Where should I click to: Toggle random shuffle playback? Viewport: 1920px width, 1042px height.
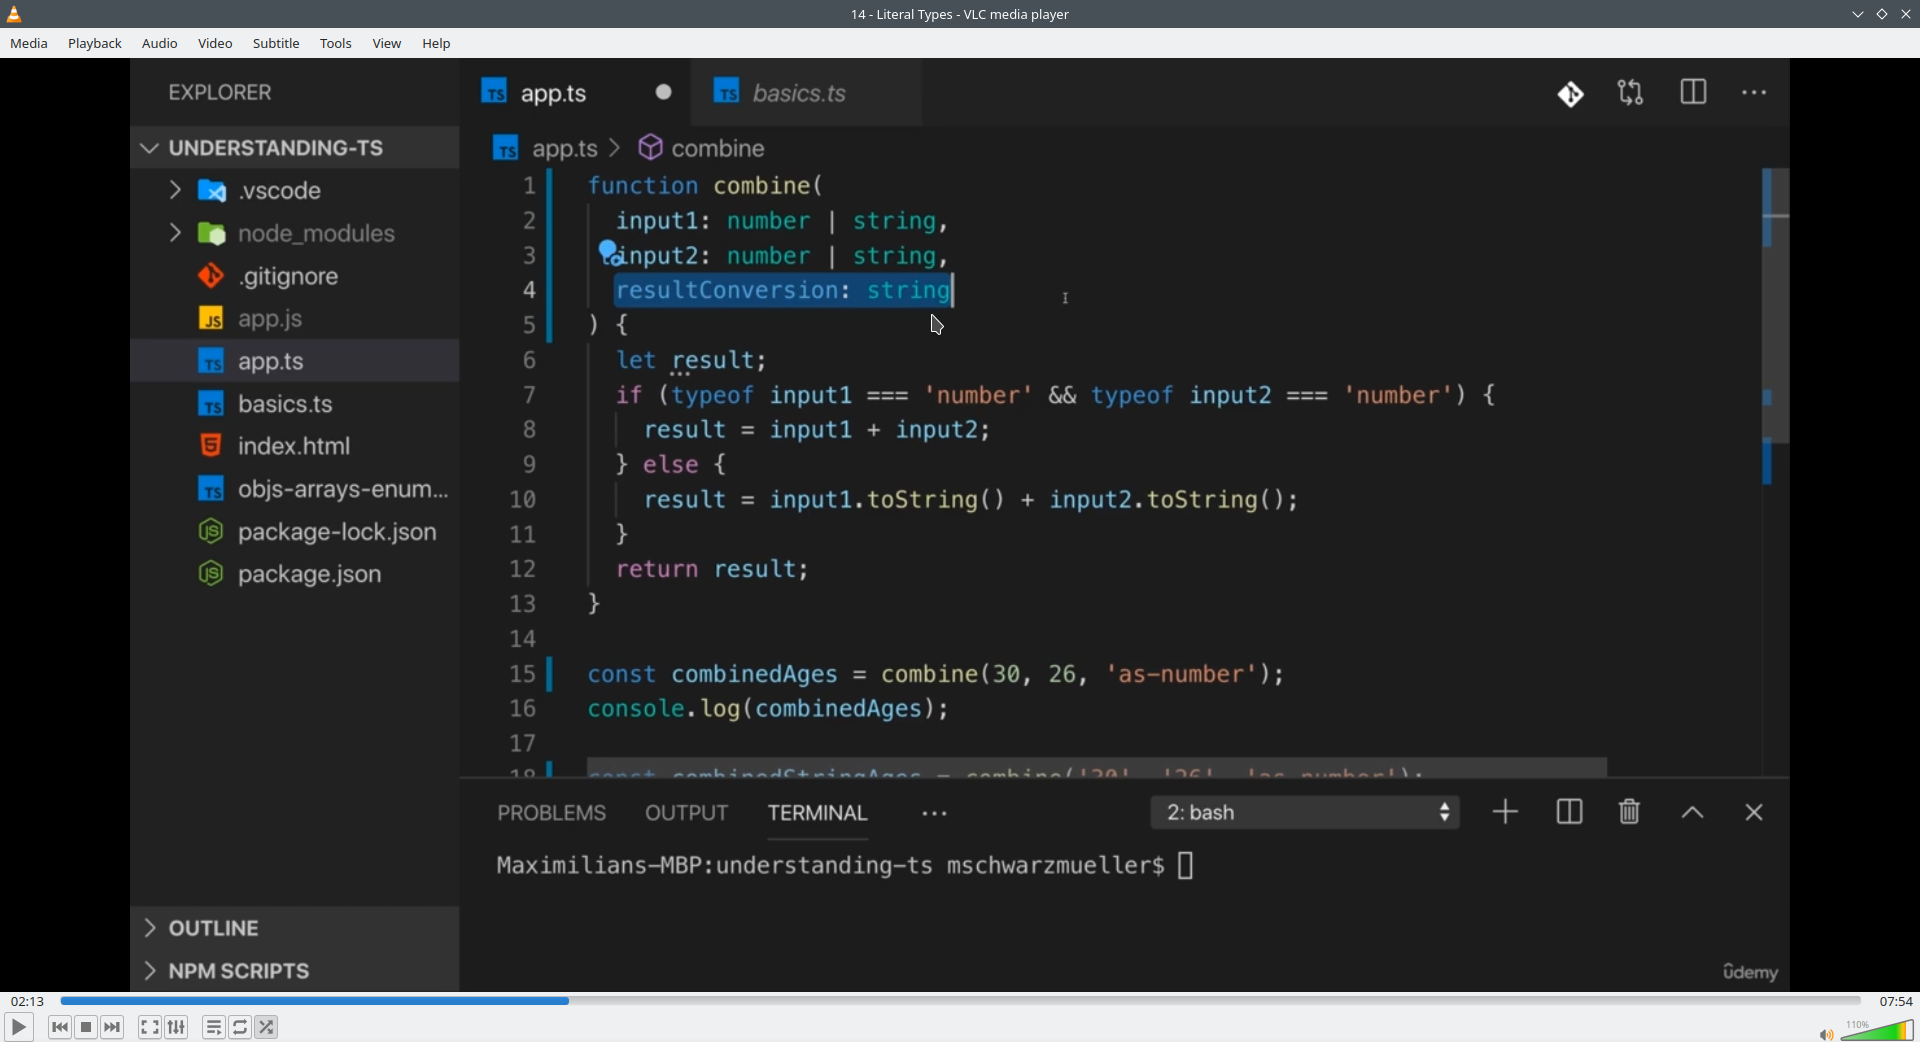tap(267, 1027)
